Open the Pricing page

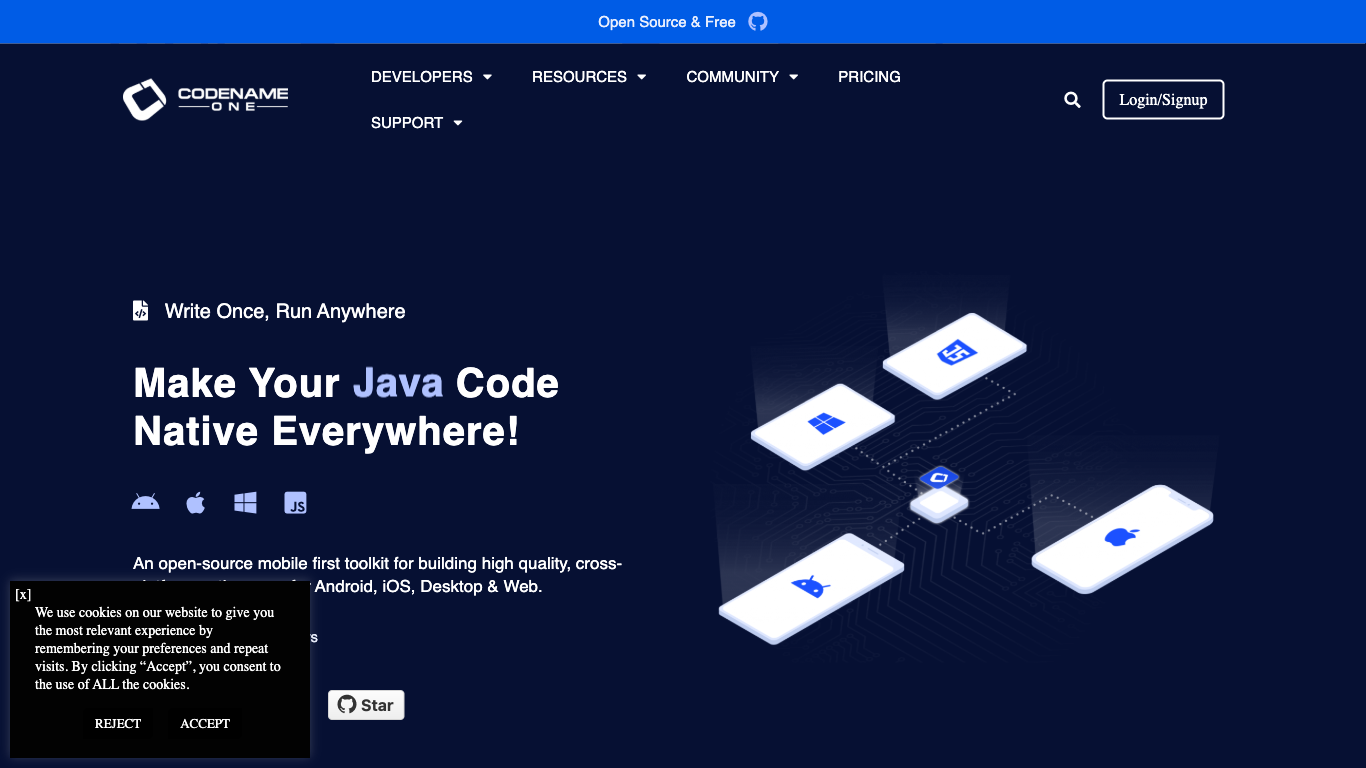pos(869,77)
